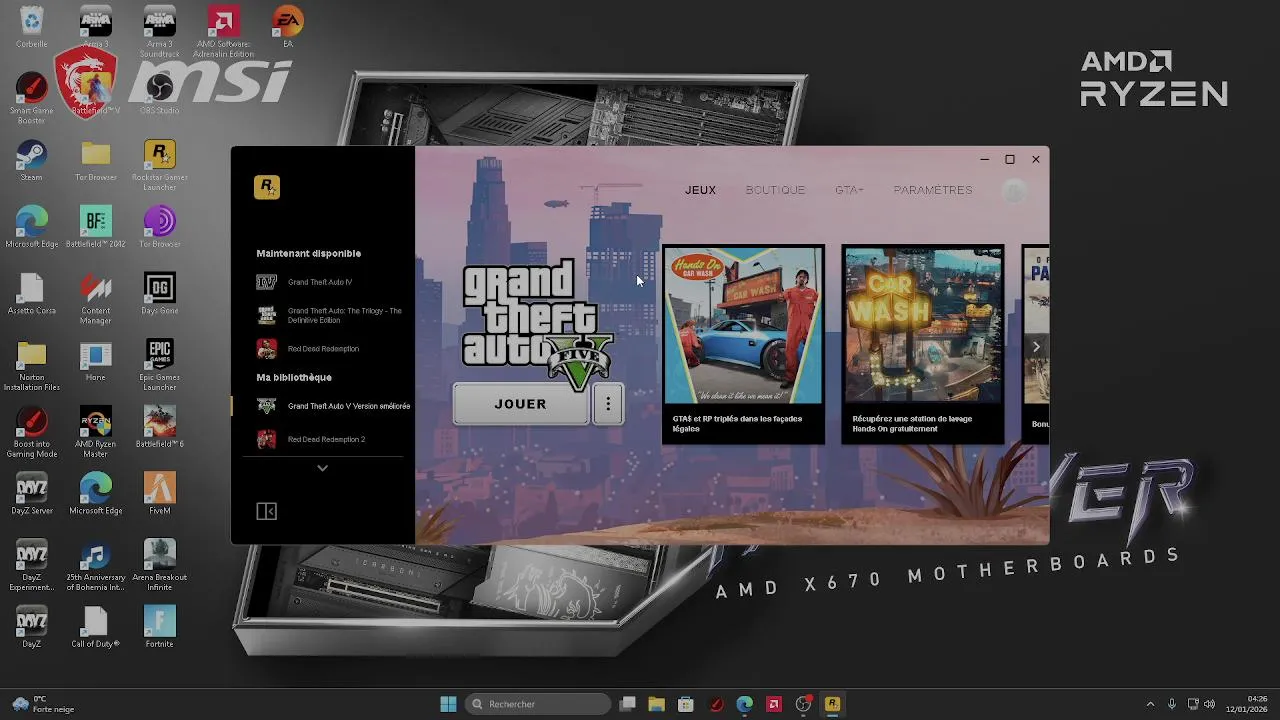Select the Steam desktop icon
Viewport: 1280px width, 720px height.
pos(32,160)
